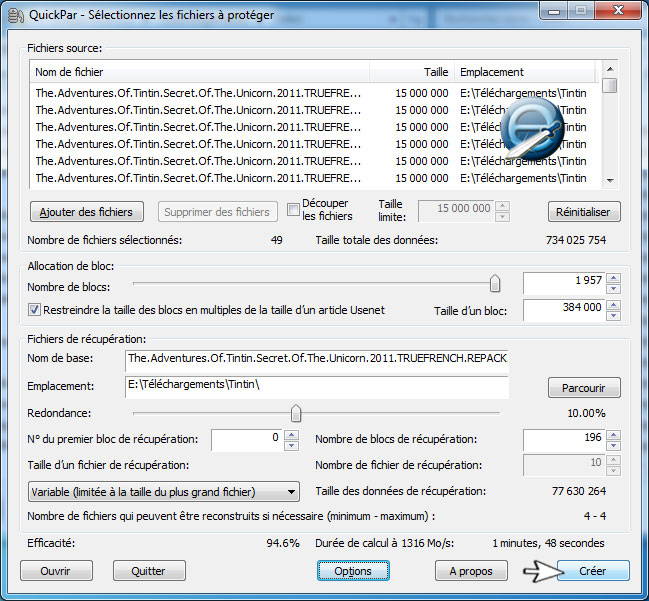
Task: Click the 10.00% redundancy value
Action: point(586,413)
